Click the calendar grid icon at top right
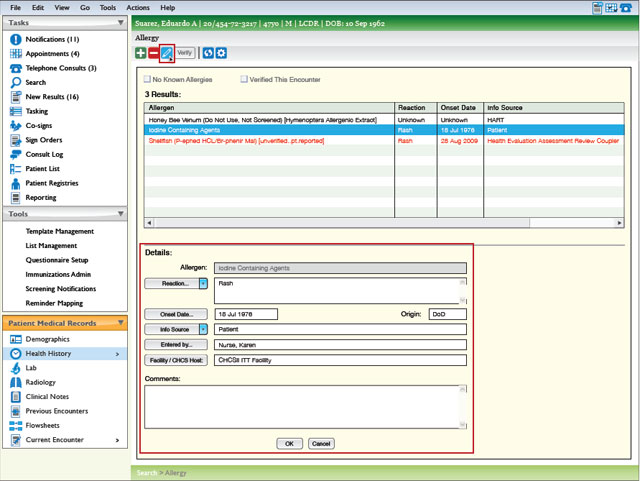Image resolution: width=640 pixels, height=481 pixels. (x=611, y=8)
